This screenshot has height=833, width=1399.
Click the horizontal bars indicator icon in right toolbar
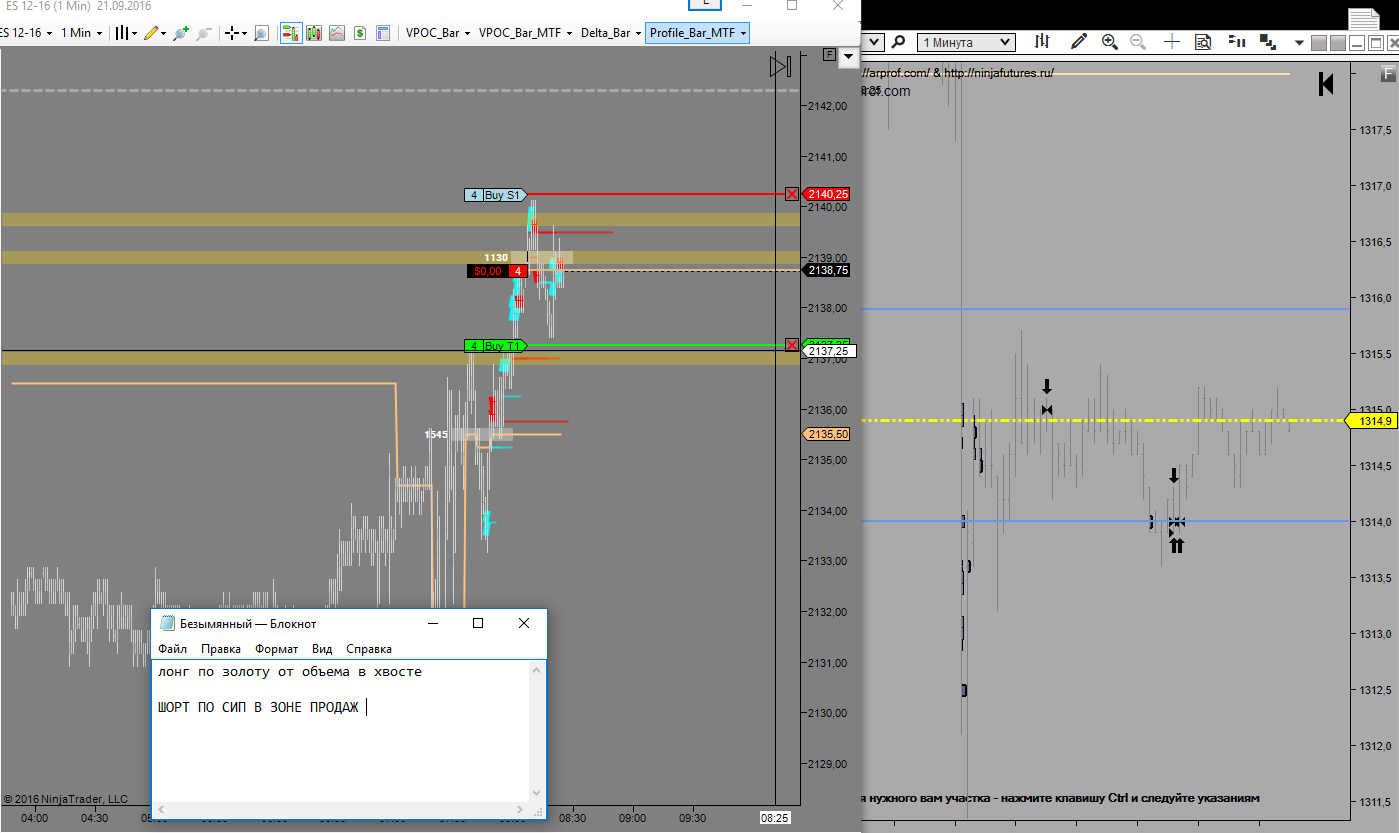click(1237, 42)
